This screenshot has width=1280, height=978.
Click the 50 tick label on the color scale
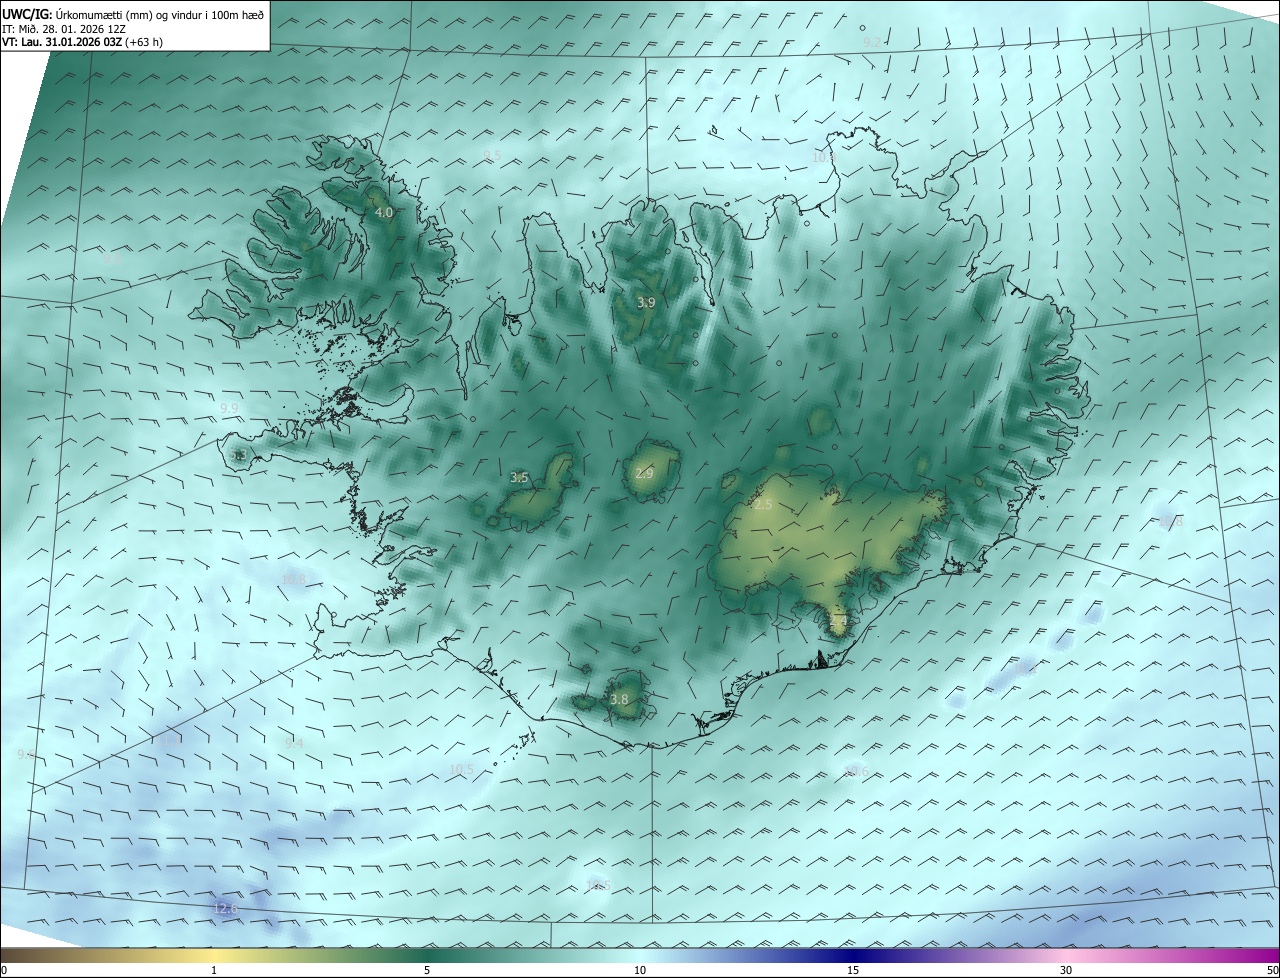click(1272, 970)
